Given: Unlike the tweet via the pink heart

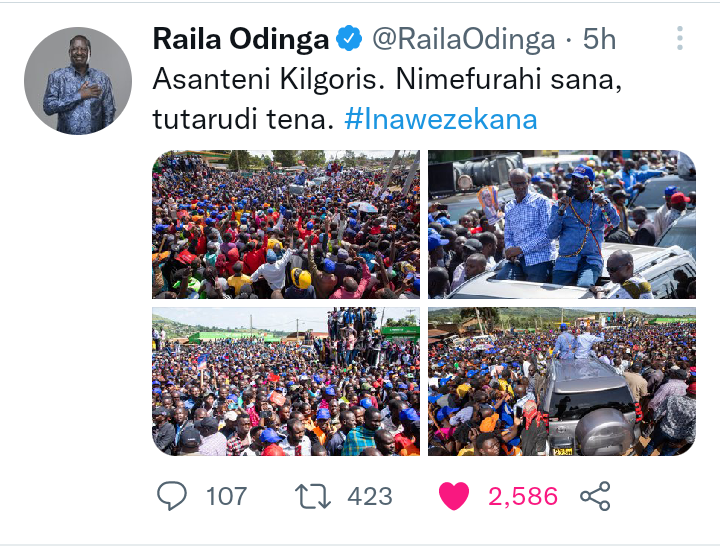Looking at the screenshot, I should (x=454, y=496).
